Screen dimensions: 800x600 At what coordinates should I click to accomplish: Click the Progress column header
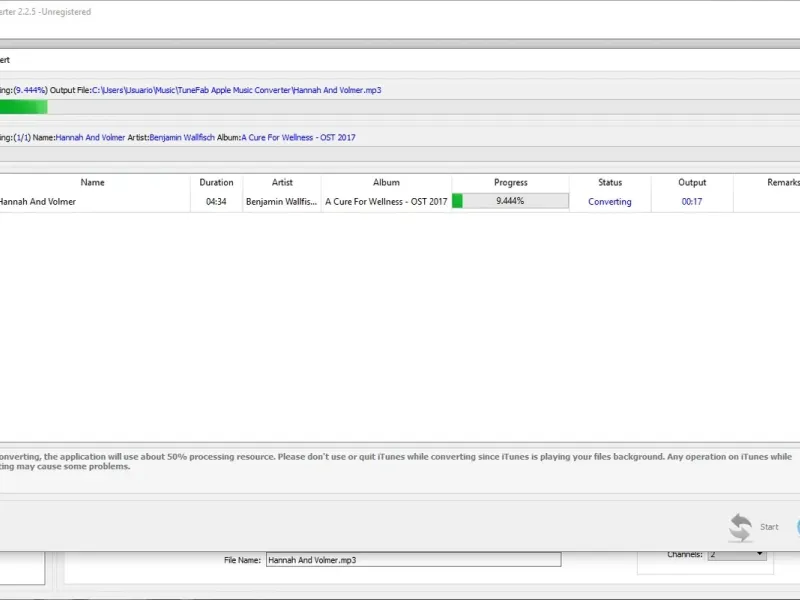click(x=511, y=182)
